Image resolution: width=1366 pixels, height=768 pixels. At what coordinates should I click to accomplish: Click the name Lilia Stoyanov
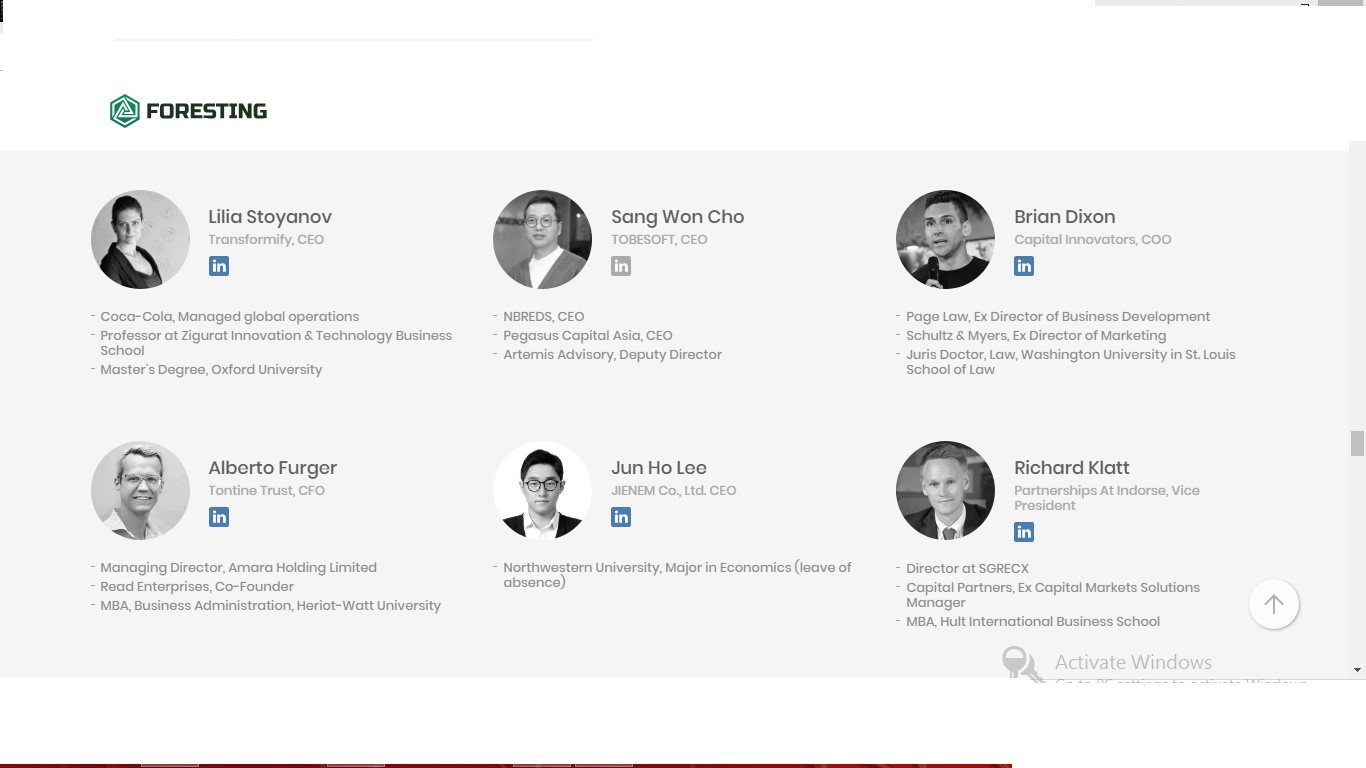[270, 217]
